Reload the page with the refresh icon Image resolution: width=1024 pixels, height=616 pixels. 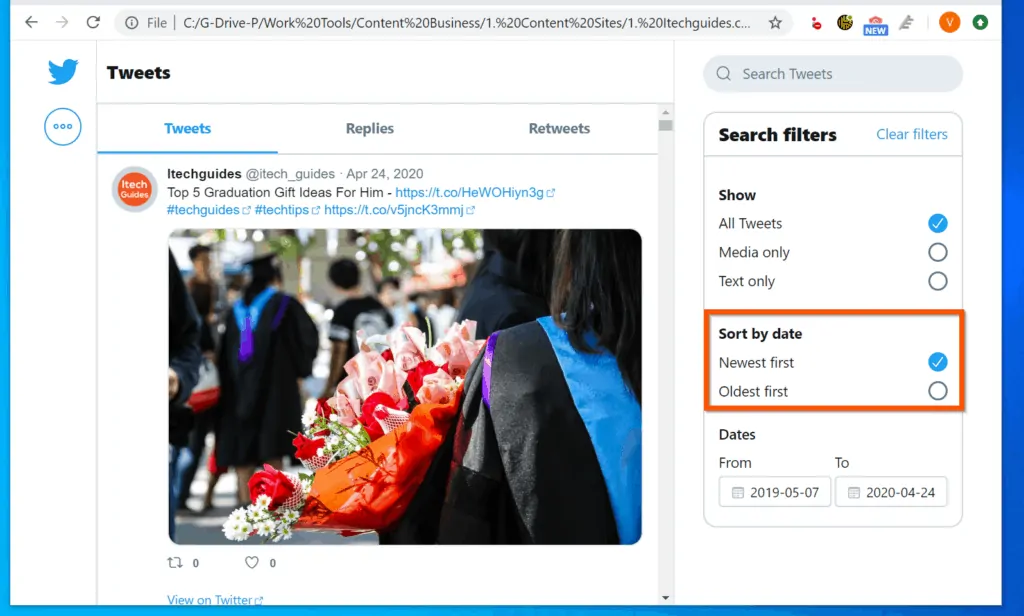93,22
